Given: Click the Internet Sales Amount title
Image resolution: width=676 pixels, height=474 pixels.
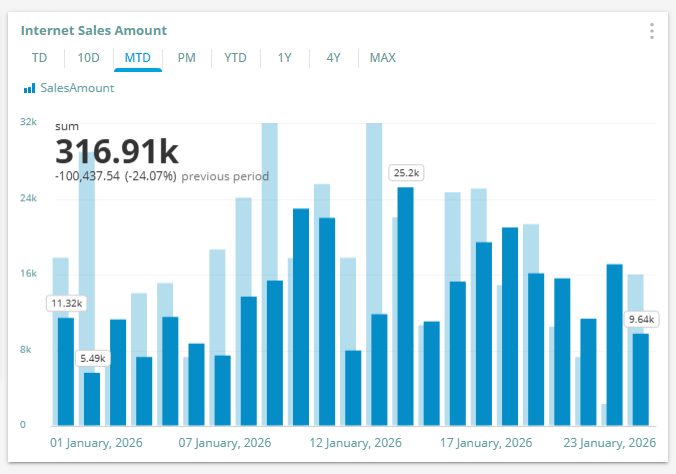Looking at the screenshot, I should [x=94, y=31].
